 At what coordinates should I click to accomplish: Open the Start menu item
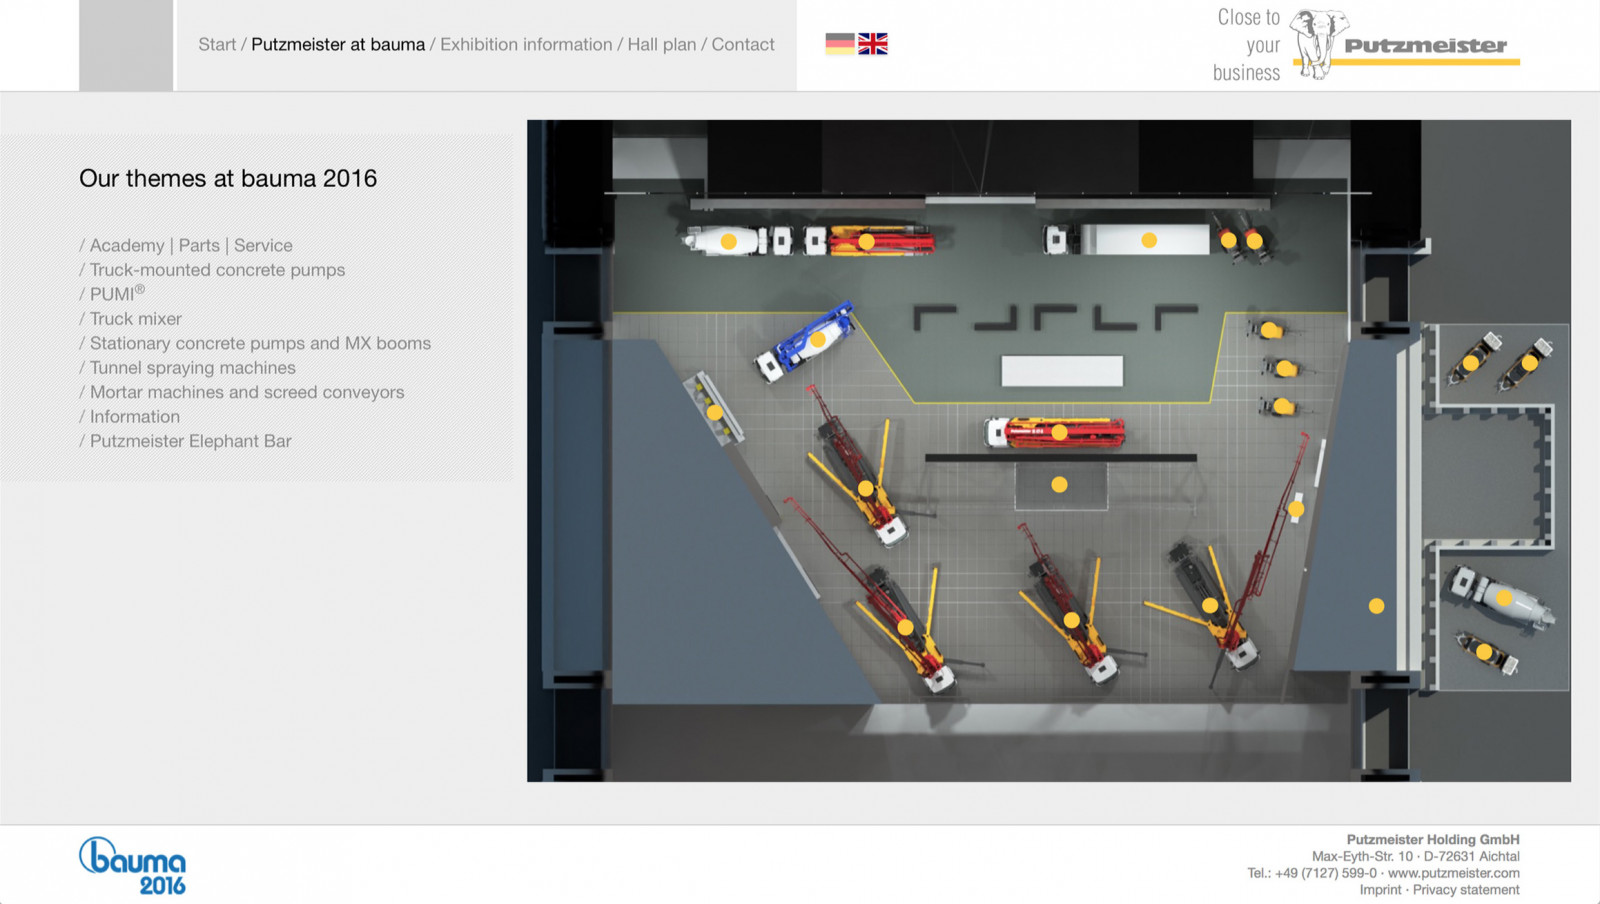(x=217, y=45)
